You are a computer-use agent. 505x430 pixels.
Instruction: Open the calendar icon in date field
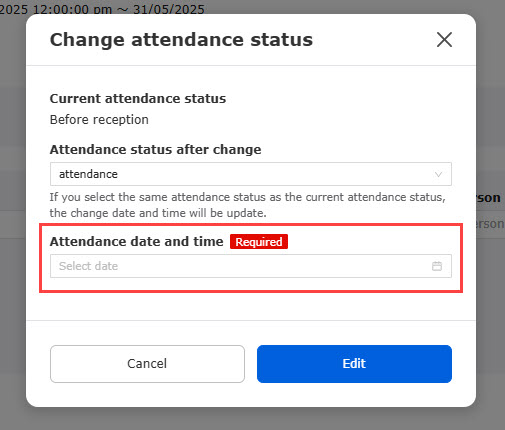tap(437, 266)
